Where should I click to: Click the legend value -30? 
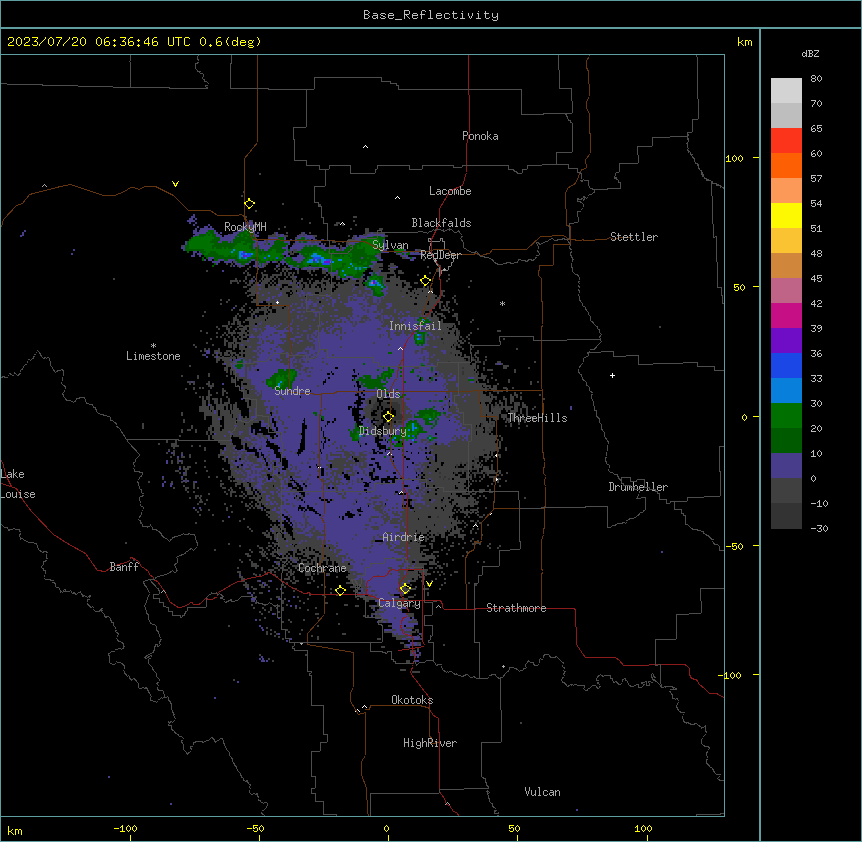coord(819,528)
